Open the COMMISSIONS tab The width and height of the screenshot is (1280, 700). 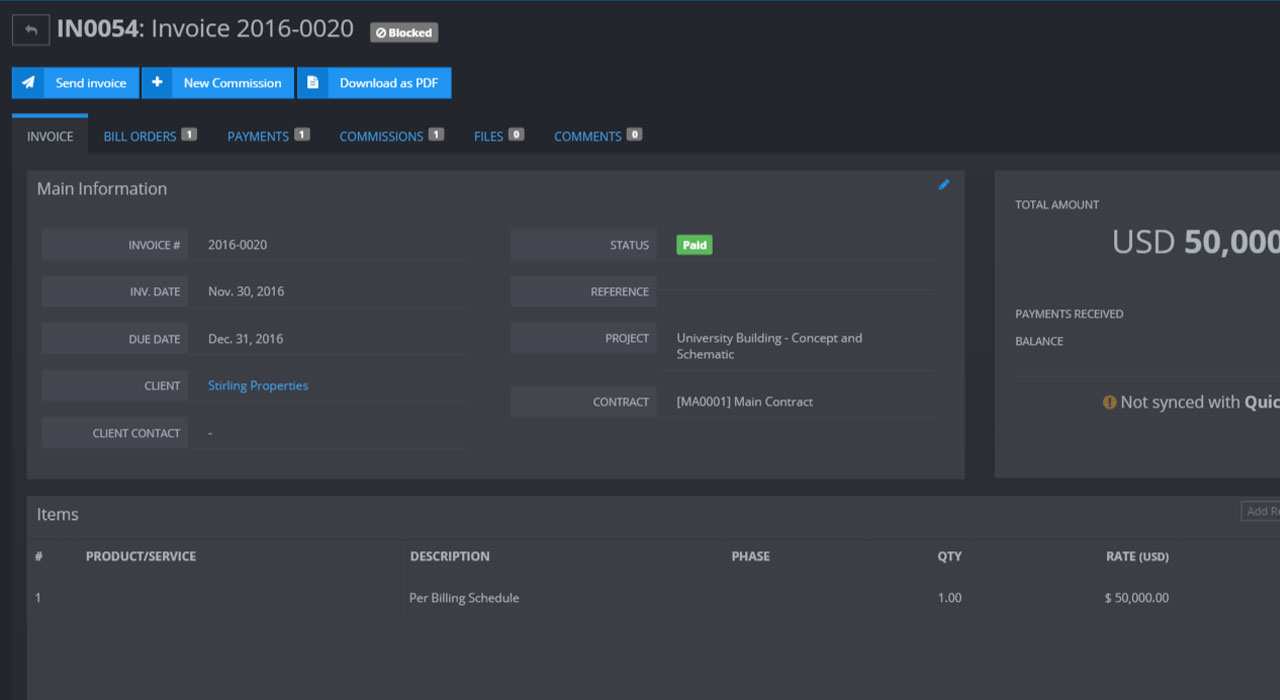pos(391,136)
